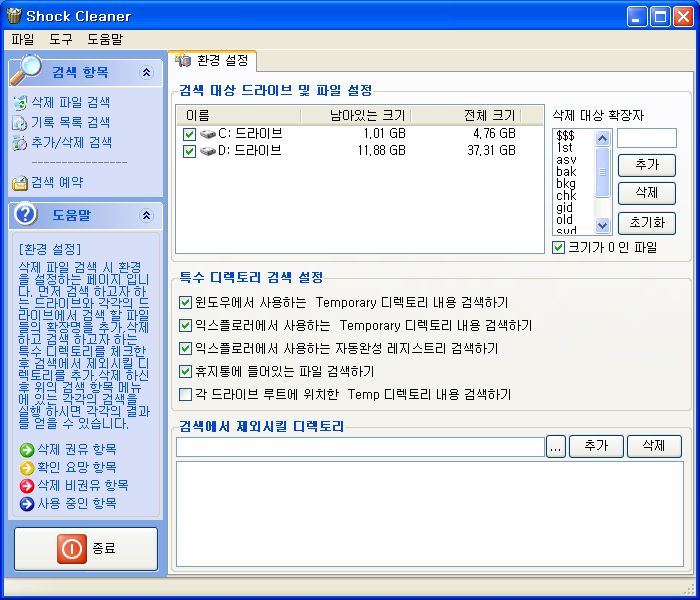The width and height of the screenshot is (700, 600).
Task: Open 삭제 파일 검색 link
Action: tap(71, 103)
